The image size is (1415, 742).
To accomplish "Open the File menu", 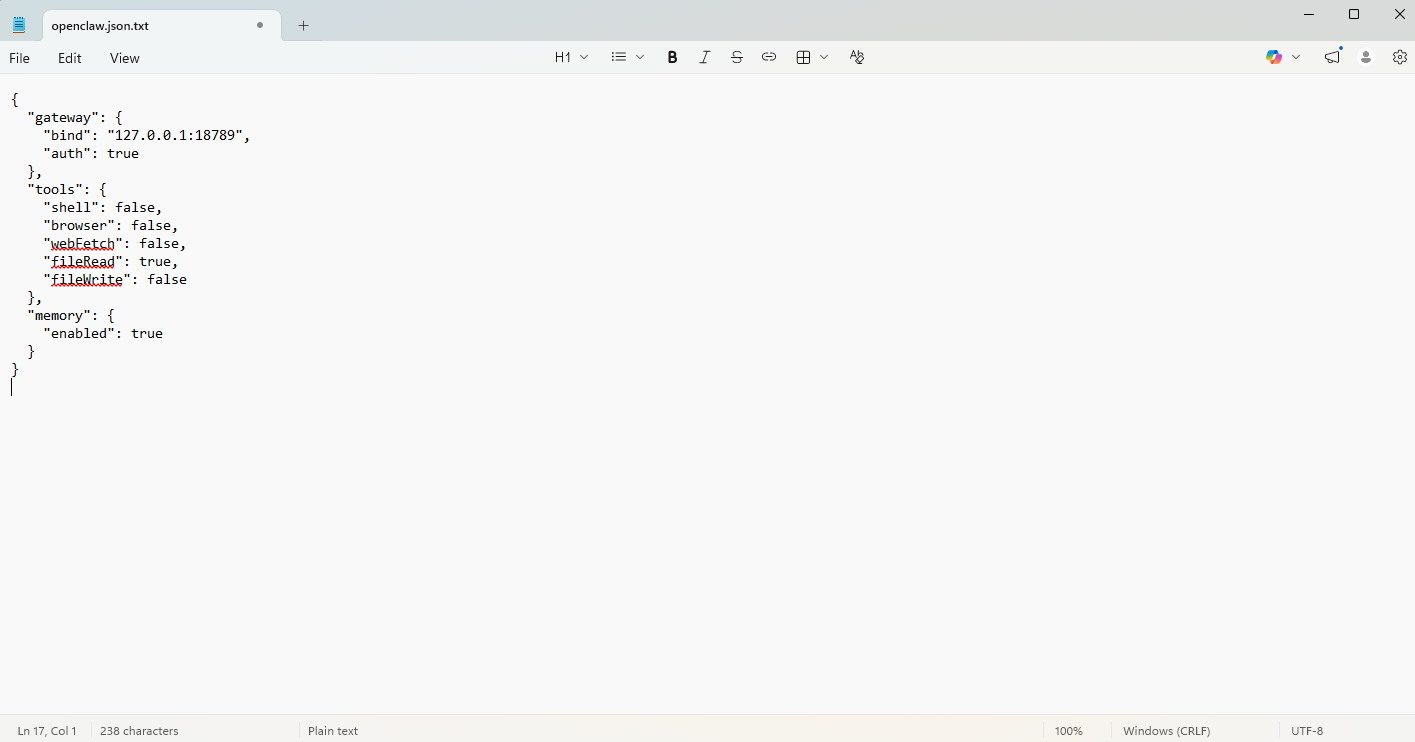I will pos(19,58).
